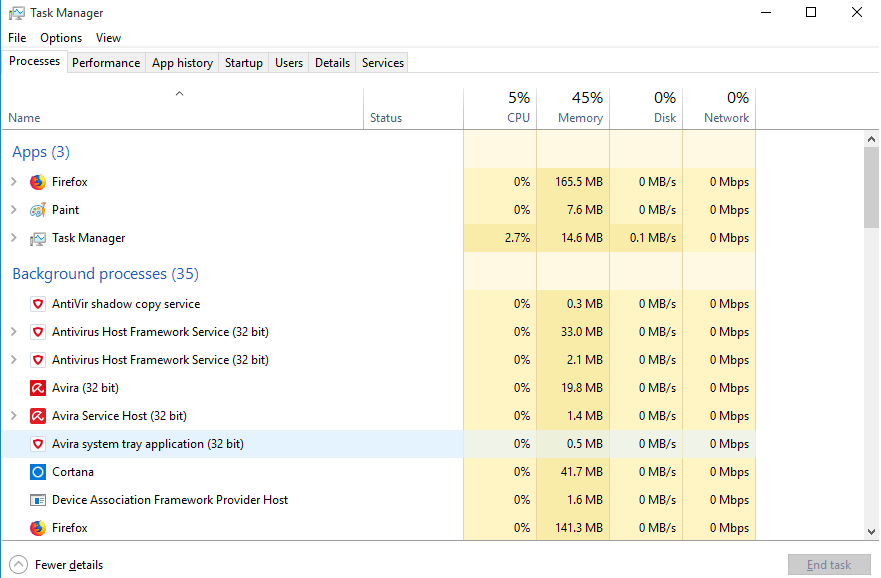Select the Avira (32 bit) process name
Screen dimensions: 881x578
85,388
